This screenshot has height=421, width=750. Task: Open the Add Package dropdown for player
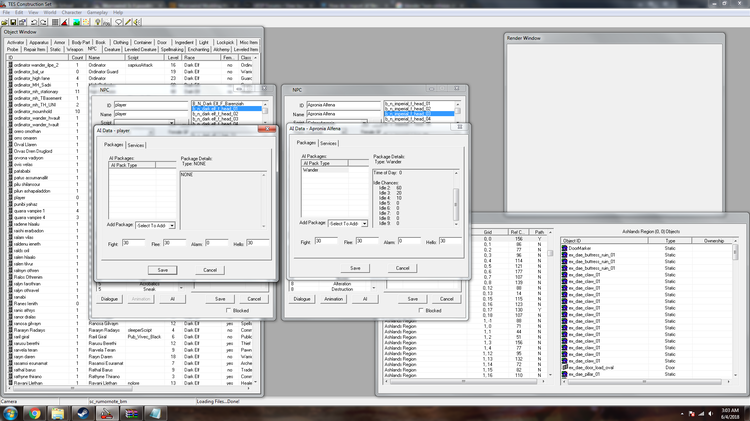(155, 225)
